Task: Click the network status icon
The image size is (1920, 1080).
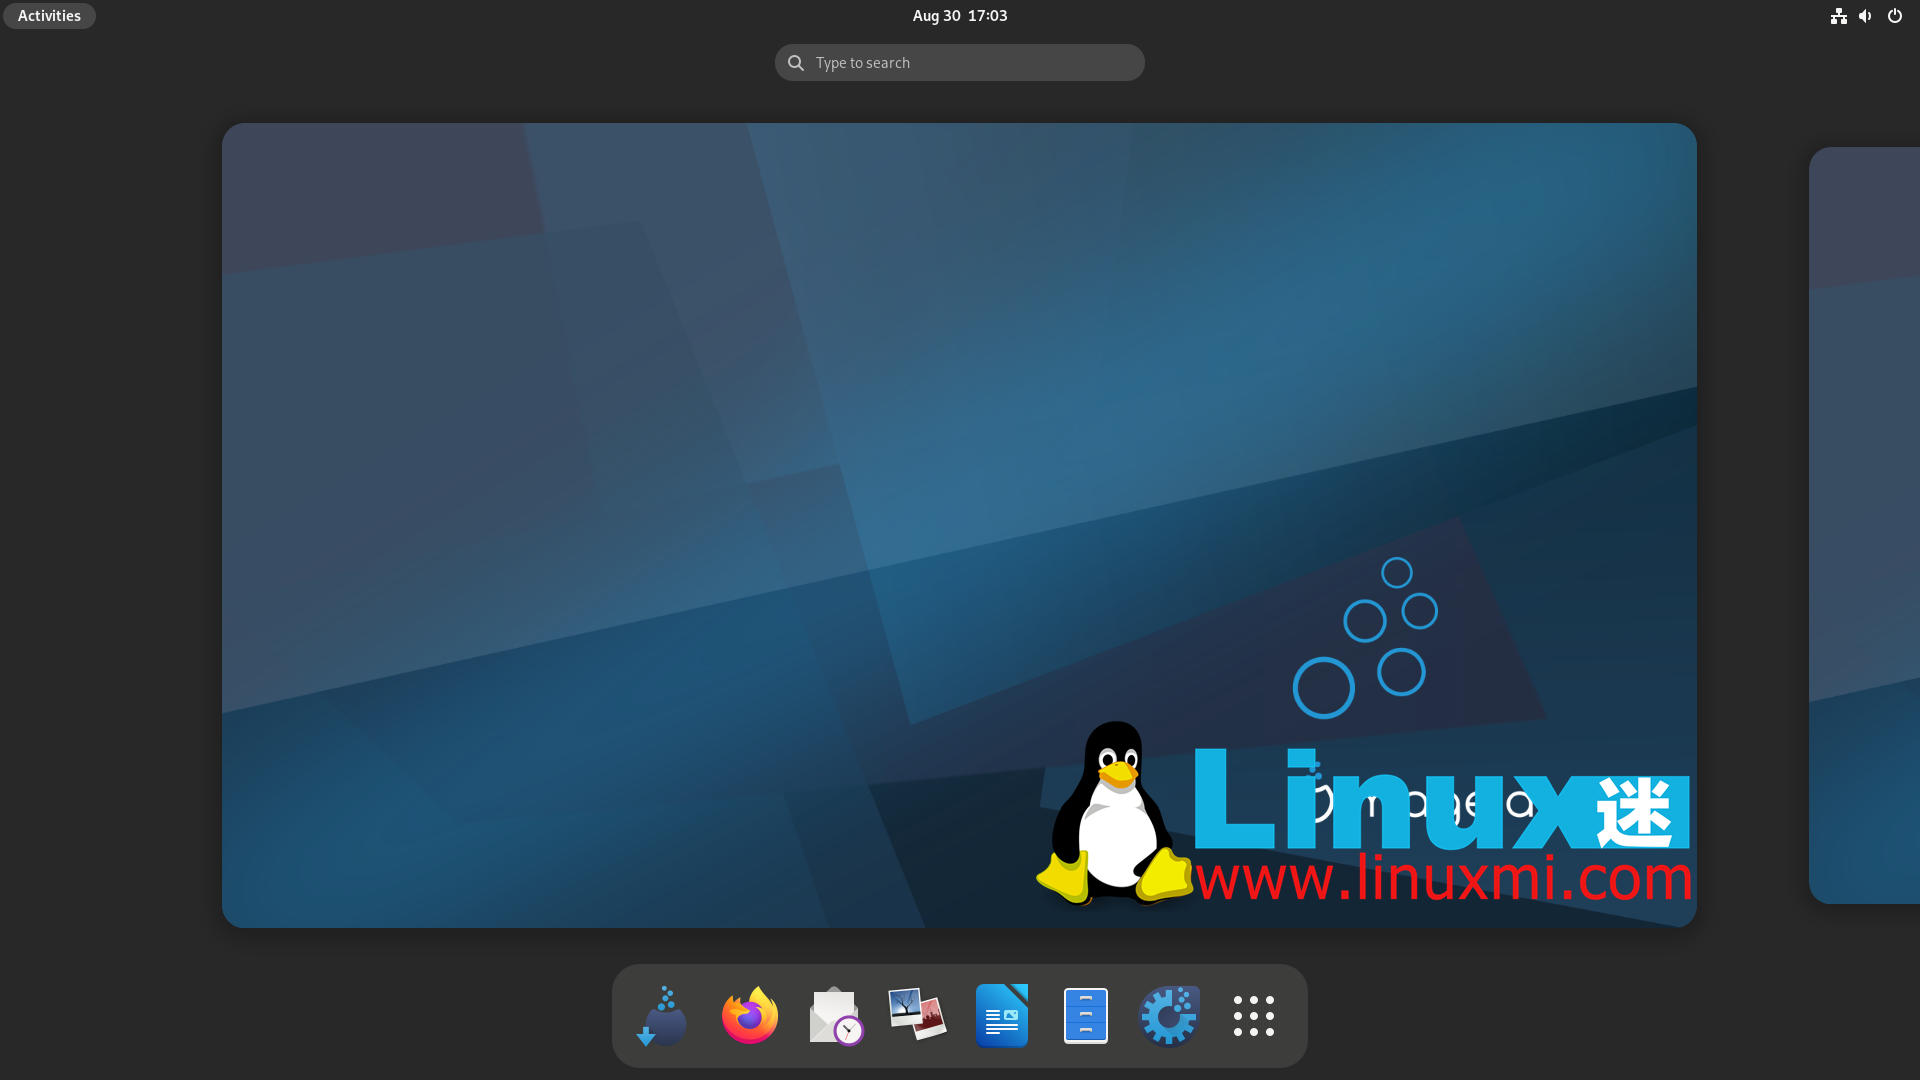Action: [x=1839, y=15]
